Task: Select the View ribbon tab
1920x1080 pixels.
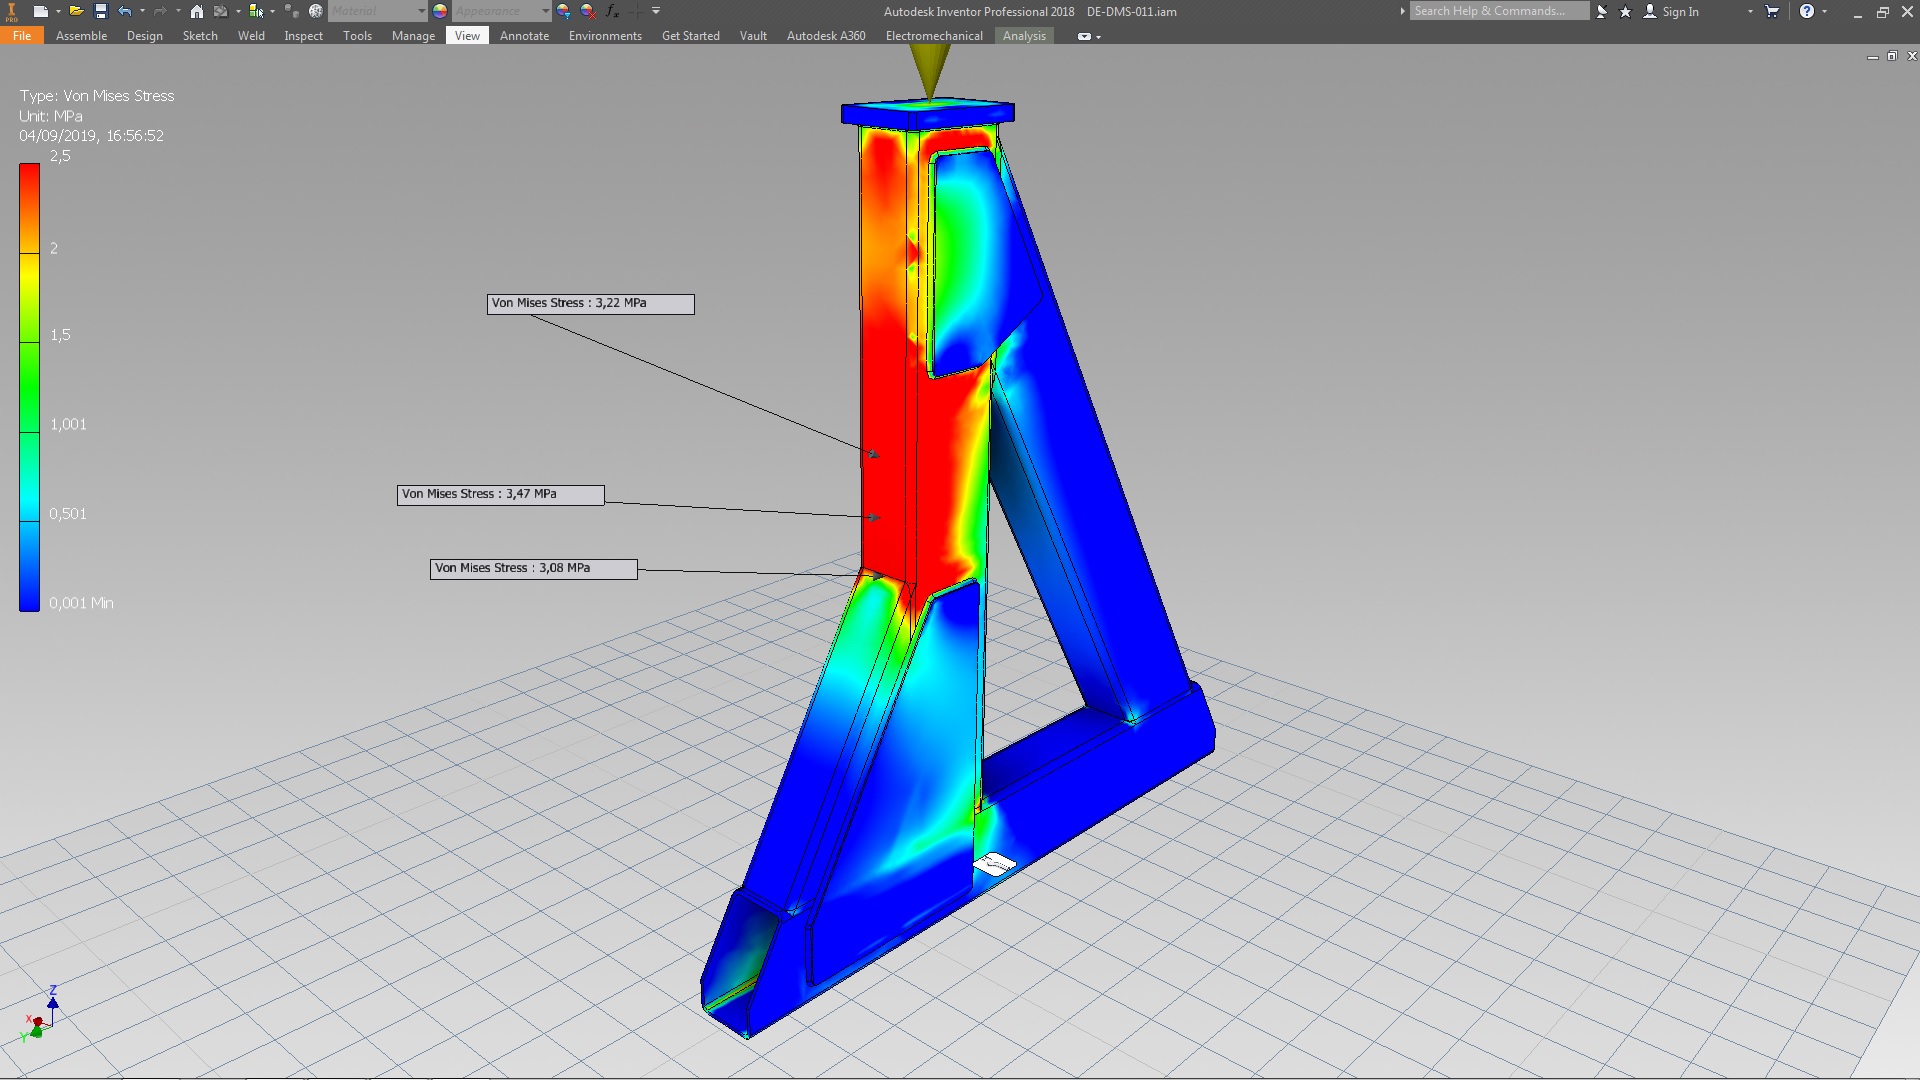Action: click(x=467, y=35)
